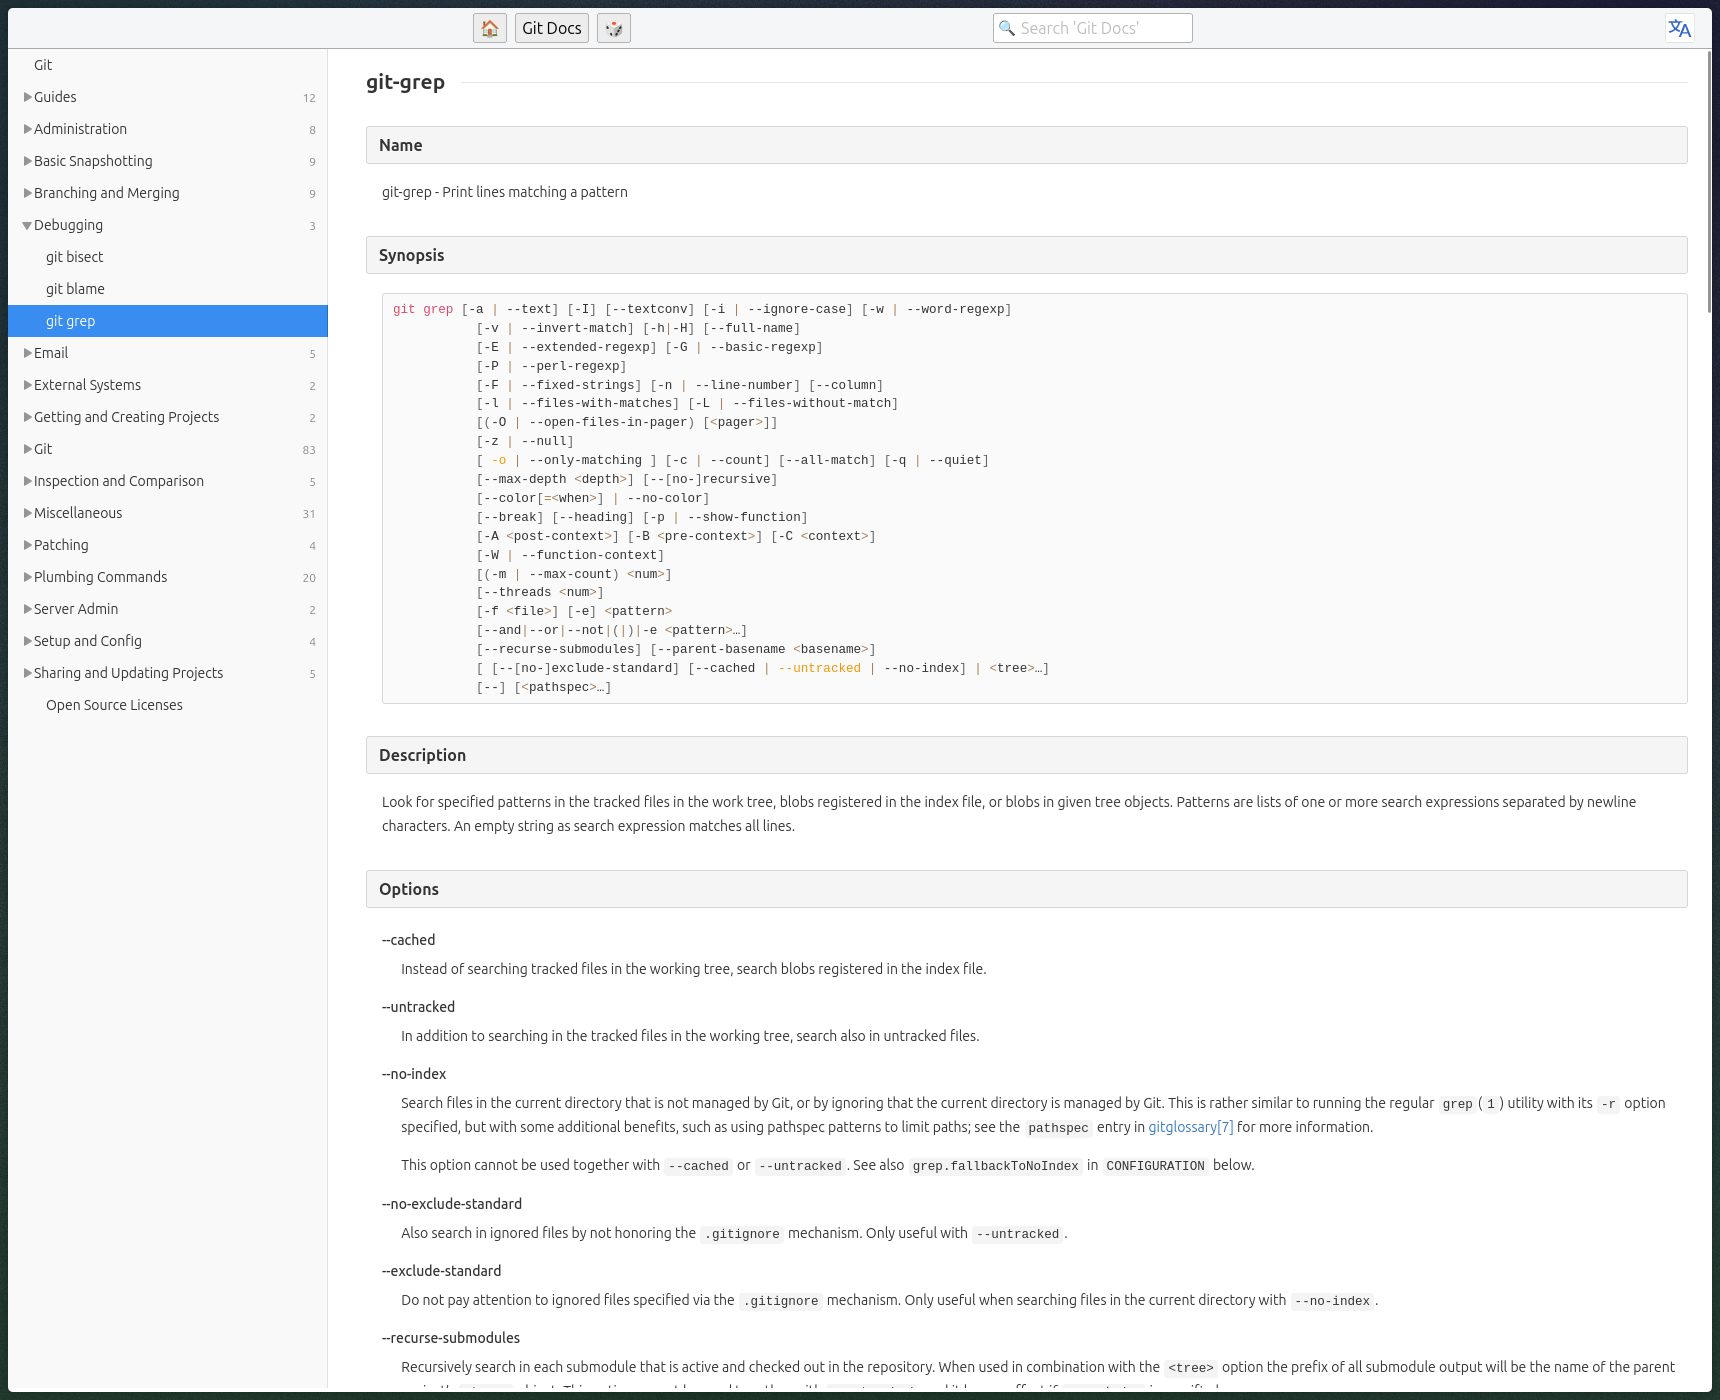This screenshot has height=1400, width=1720.
Task: Click the --recurse-submodules option term
Action: (x=451, y=1338)
